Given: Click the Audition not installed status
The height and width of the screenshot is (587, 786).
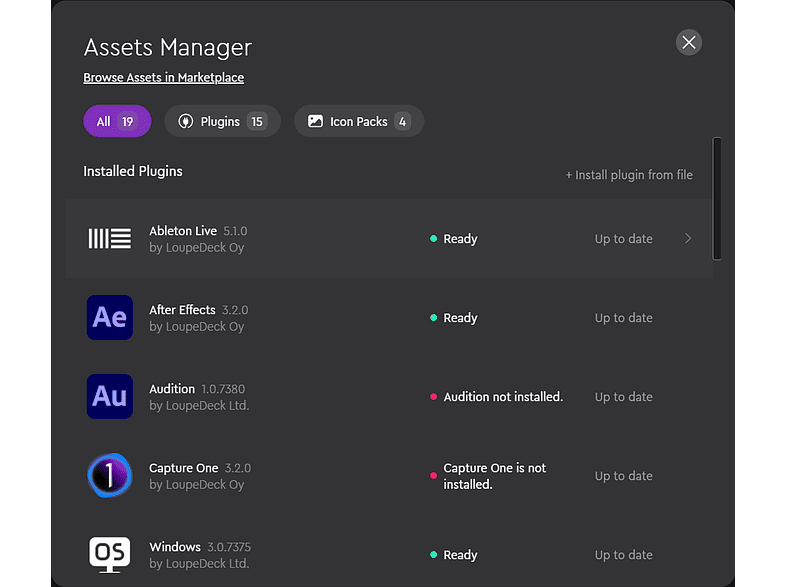Looking at the screenshot, I should pos(503,397).
